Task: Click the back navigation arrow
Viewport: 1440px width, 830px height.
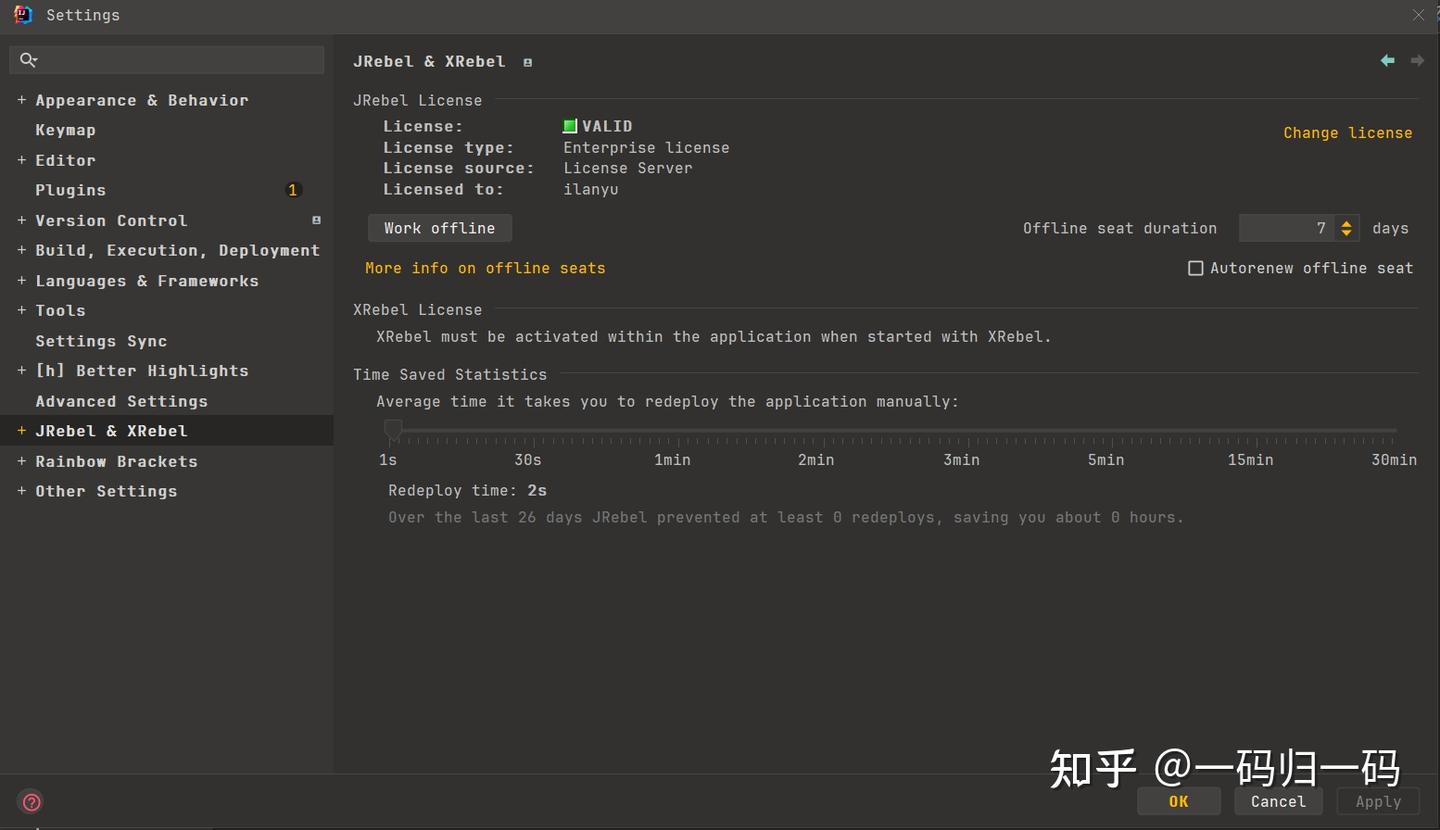Action: pos(1387,61)
